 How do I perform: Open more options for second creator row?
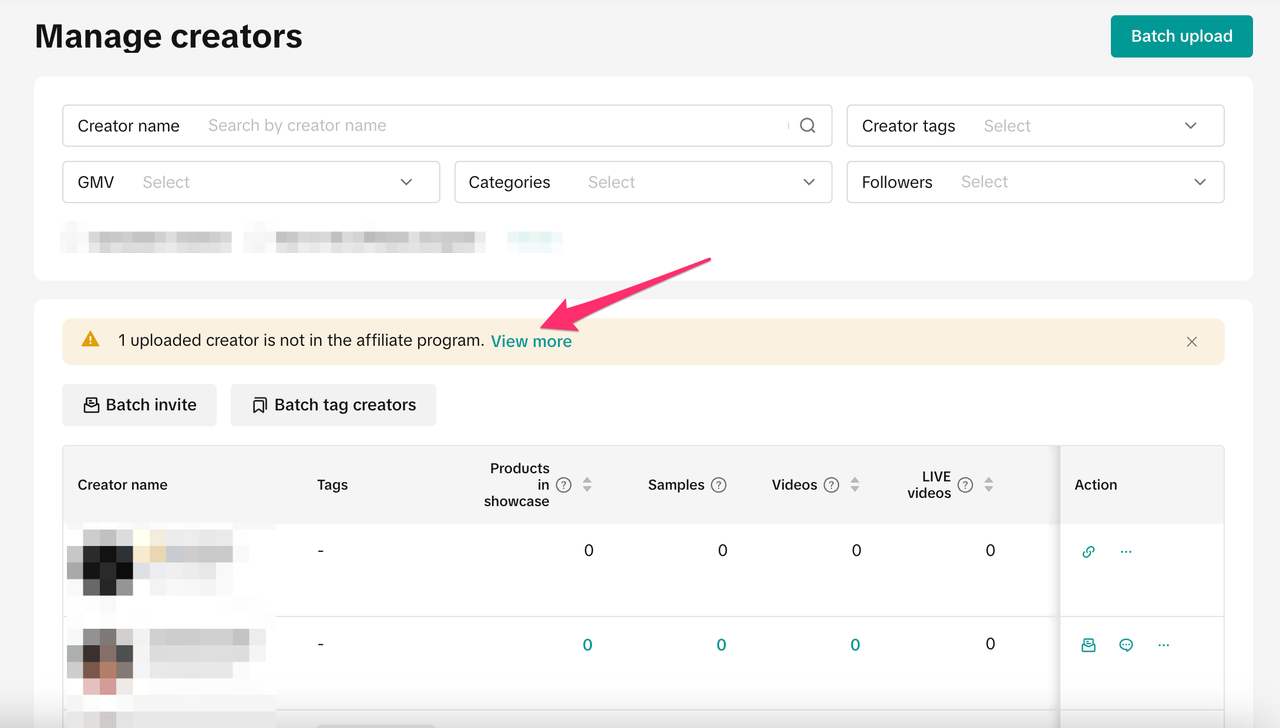click(1163, 645)
